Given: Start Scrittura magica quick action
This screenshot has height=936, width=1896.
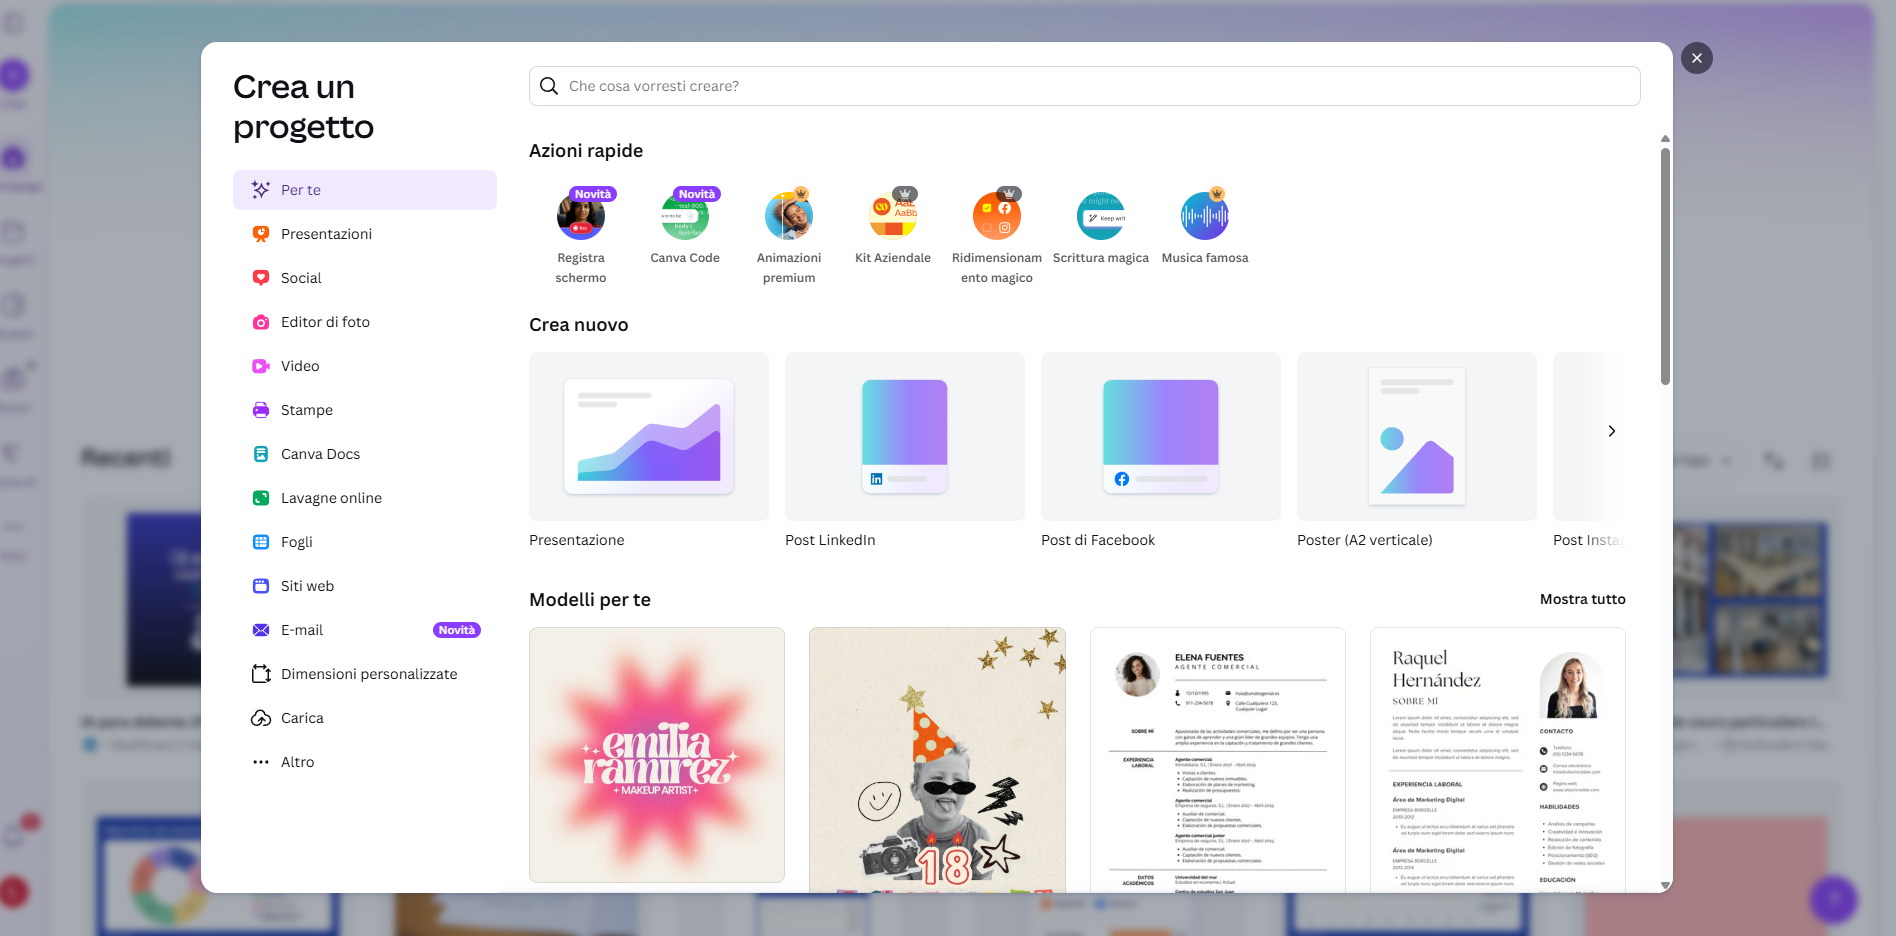Looking at the screenshot, I should [x=1101, y=216].
